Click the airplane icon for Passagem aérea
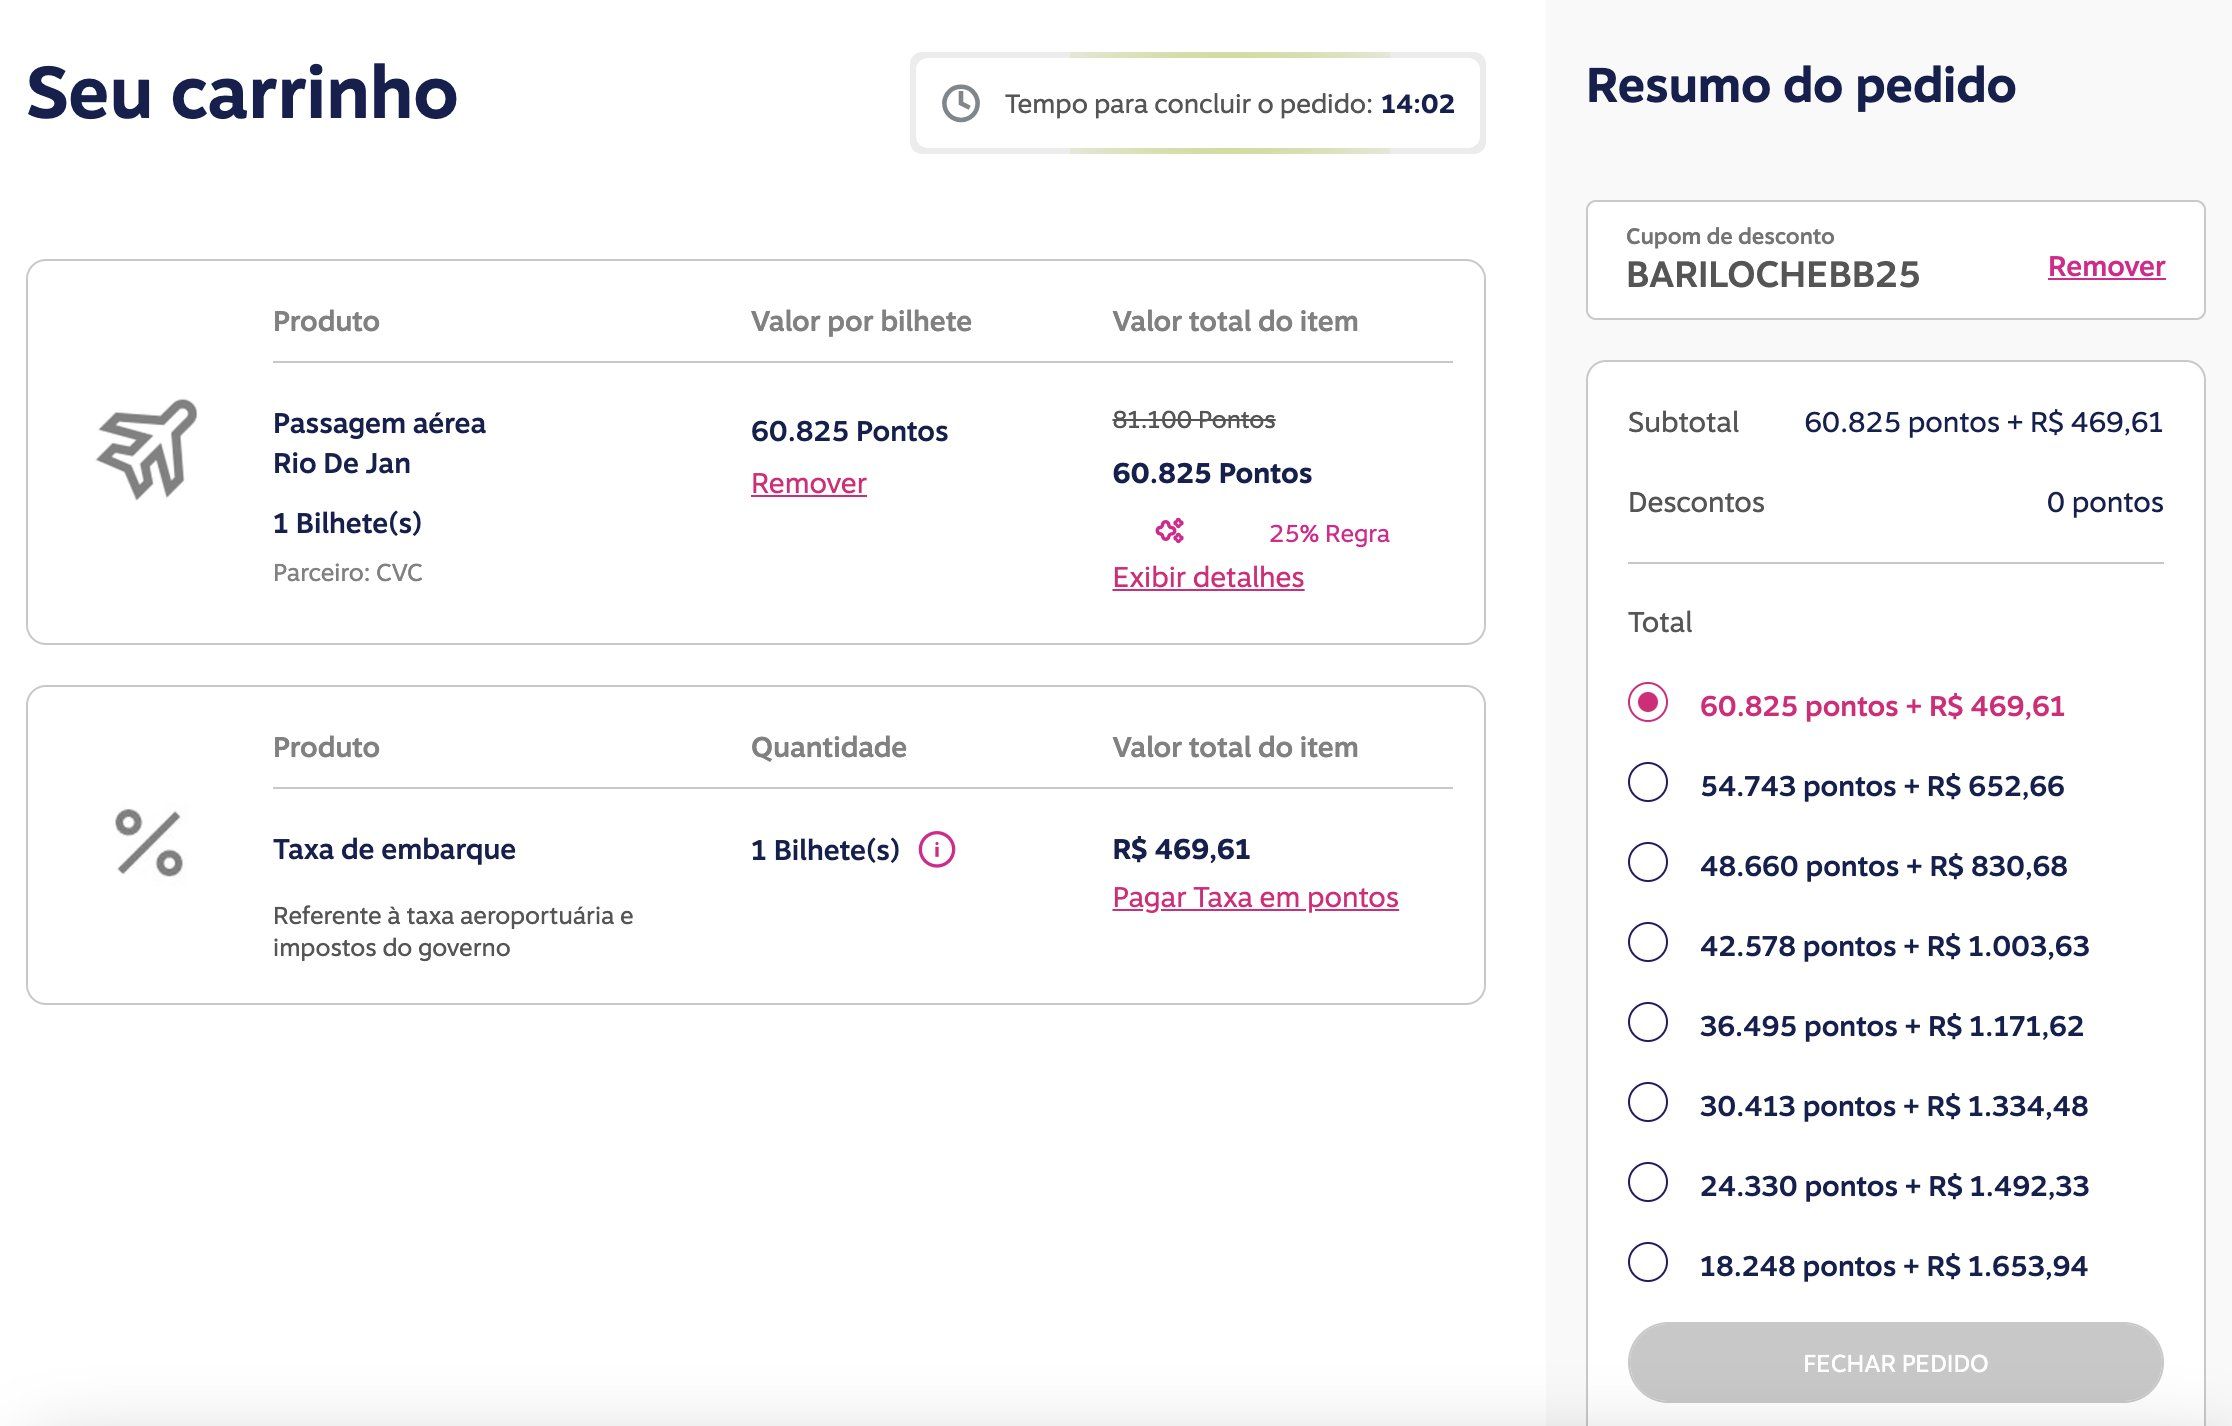The image size is (2232, 1426). (147, 448)
